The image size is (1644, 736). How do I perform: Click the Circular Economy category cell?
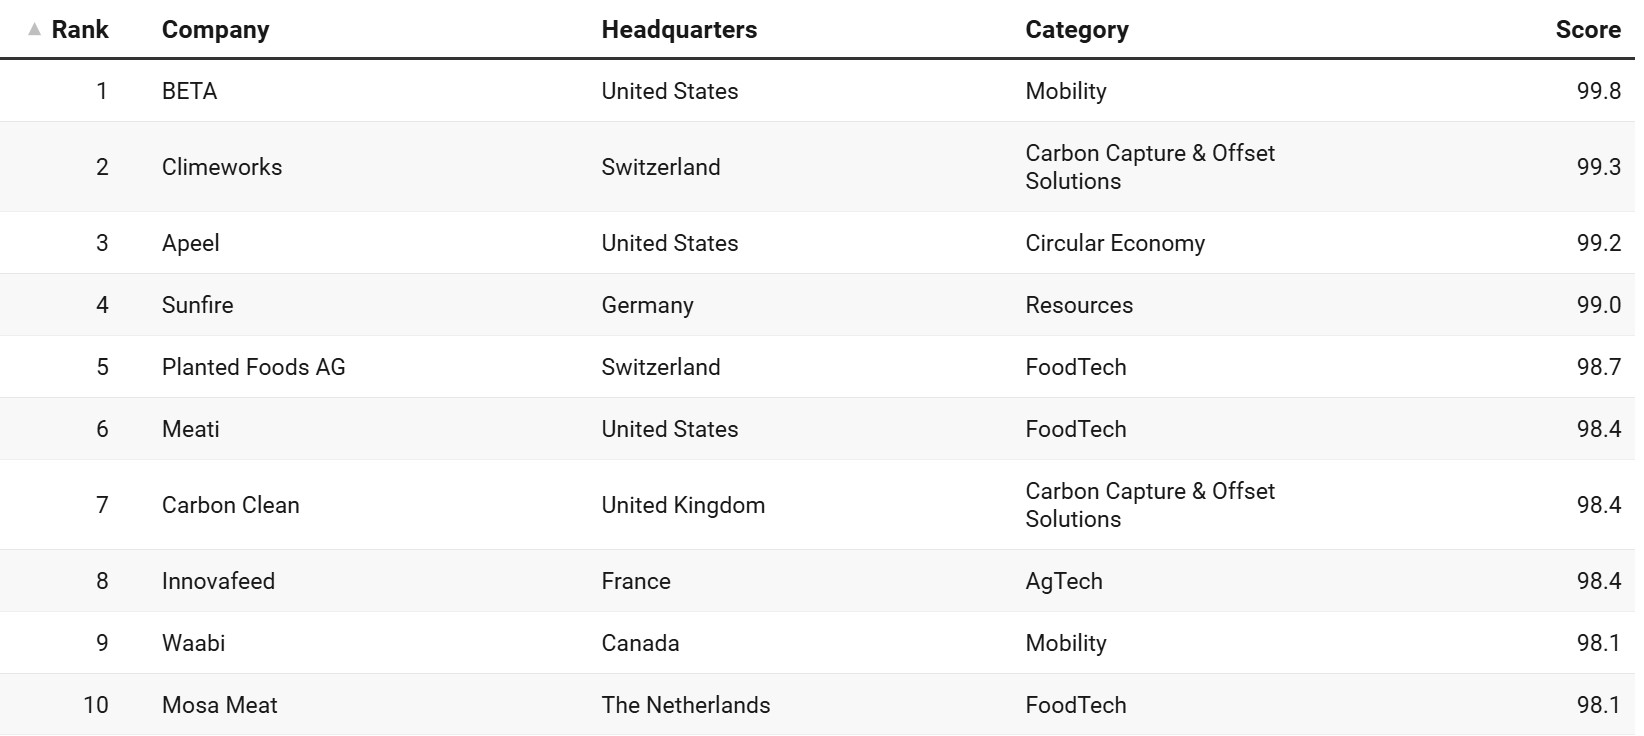1115,243
